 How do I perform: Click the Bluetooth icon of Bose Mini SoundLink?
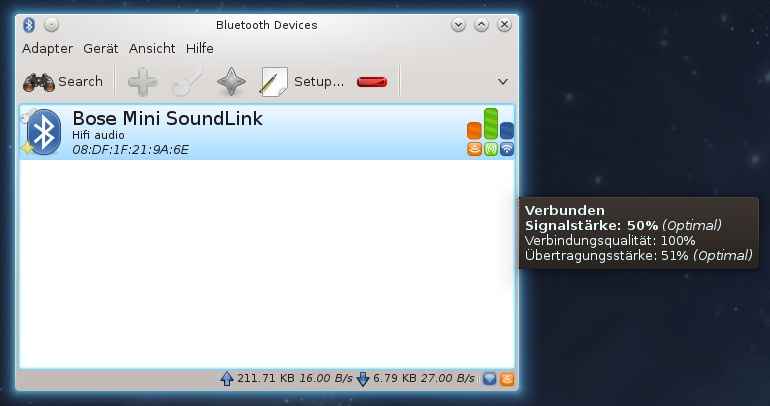pyautogui.click(x=43, y=132)
